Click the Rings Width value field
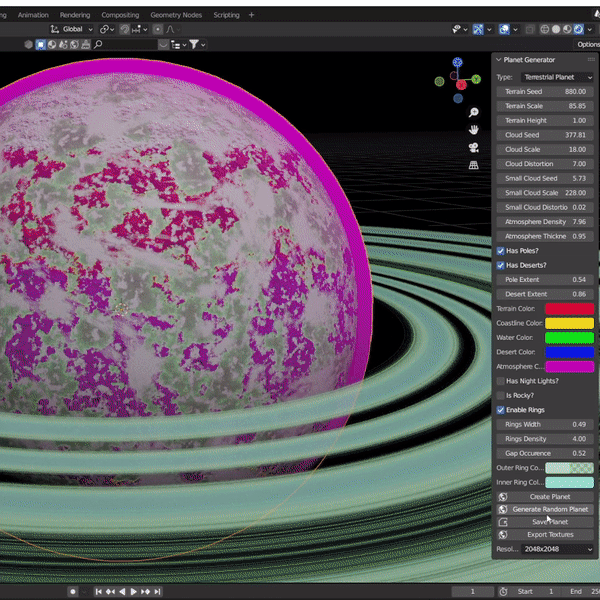 point(545,424)
